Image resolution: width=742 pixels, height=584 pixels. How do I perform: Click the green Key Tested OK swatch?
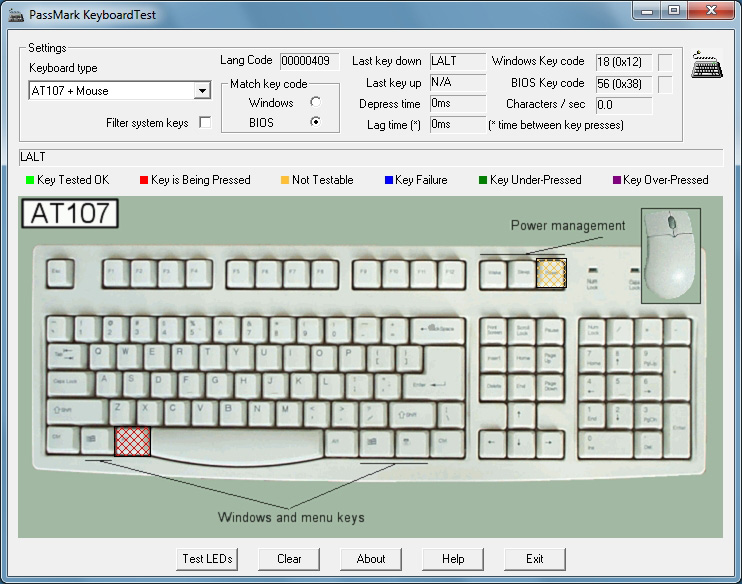[30, 180]
